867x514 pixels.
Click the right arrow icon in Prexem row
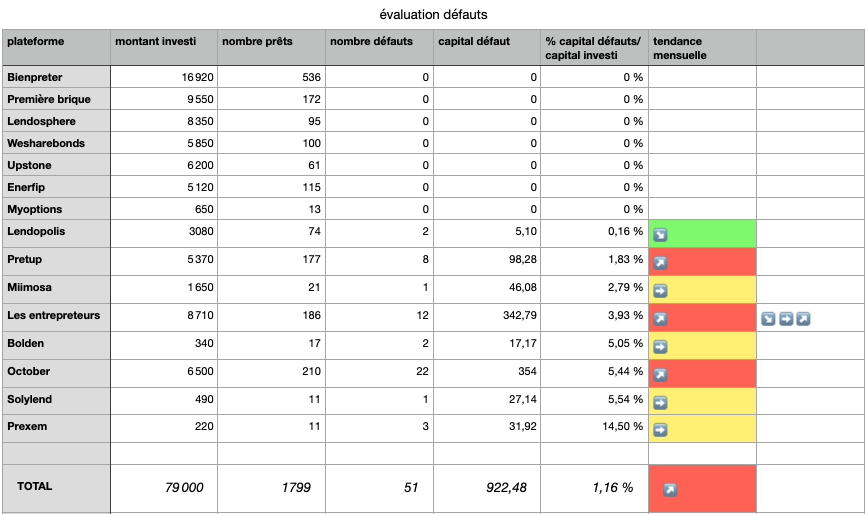(660, 430)
